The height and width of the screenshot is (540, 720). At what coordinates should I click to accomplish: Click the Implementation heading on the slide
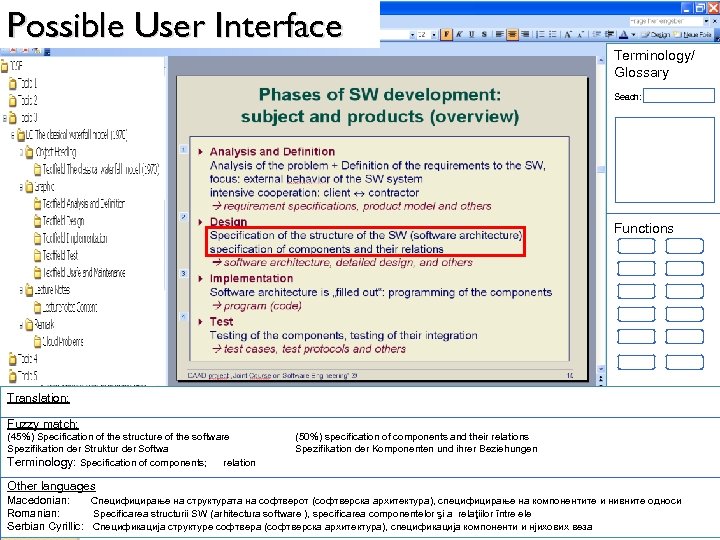point(251,279)
